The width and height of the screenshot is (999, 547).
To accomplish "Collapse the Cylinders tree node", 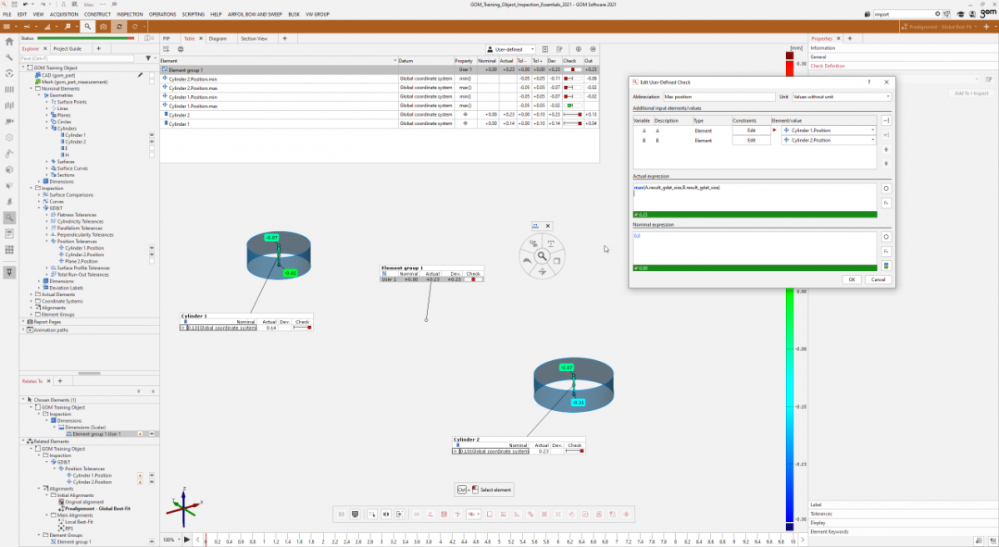I will (47, 128).
